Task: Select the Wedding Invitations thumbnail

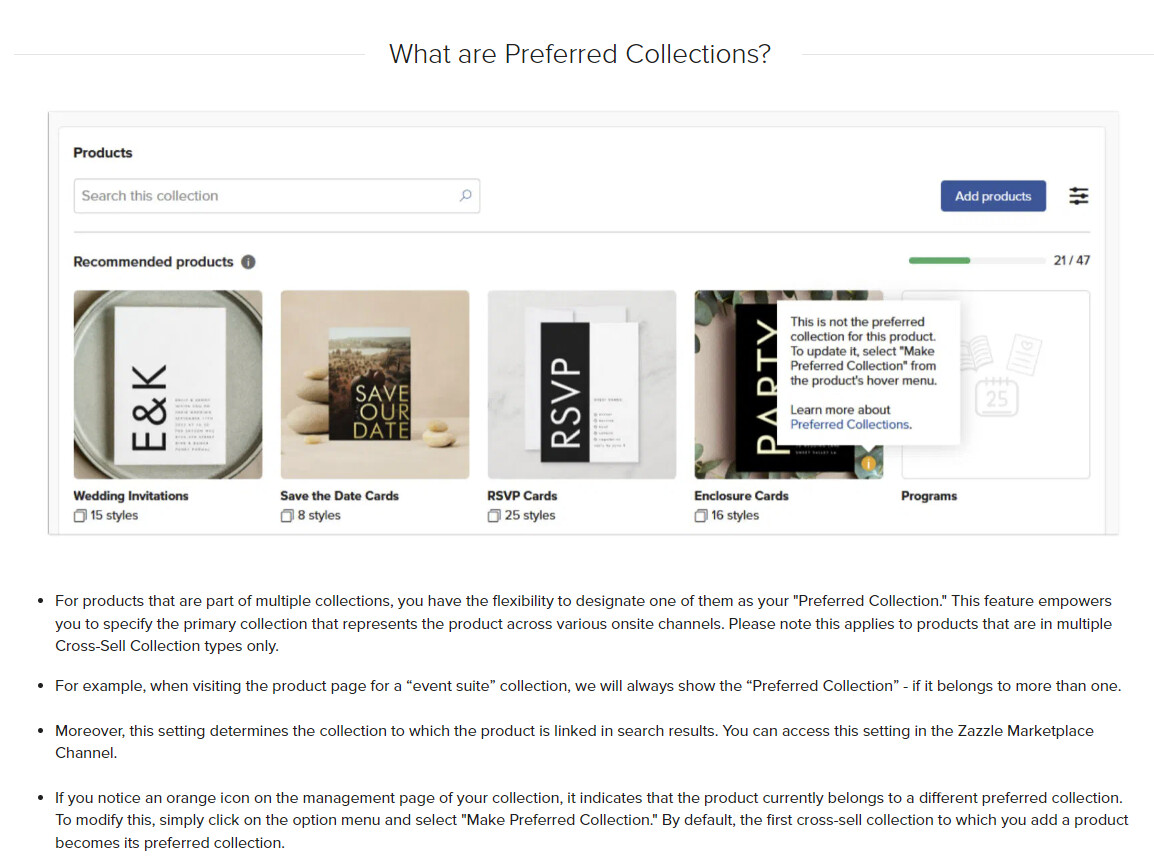Action: pyautogui.click(x=168, y=384)
